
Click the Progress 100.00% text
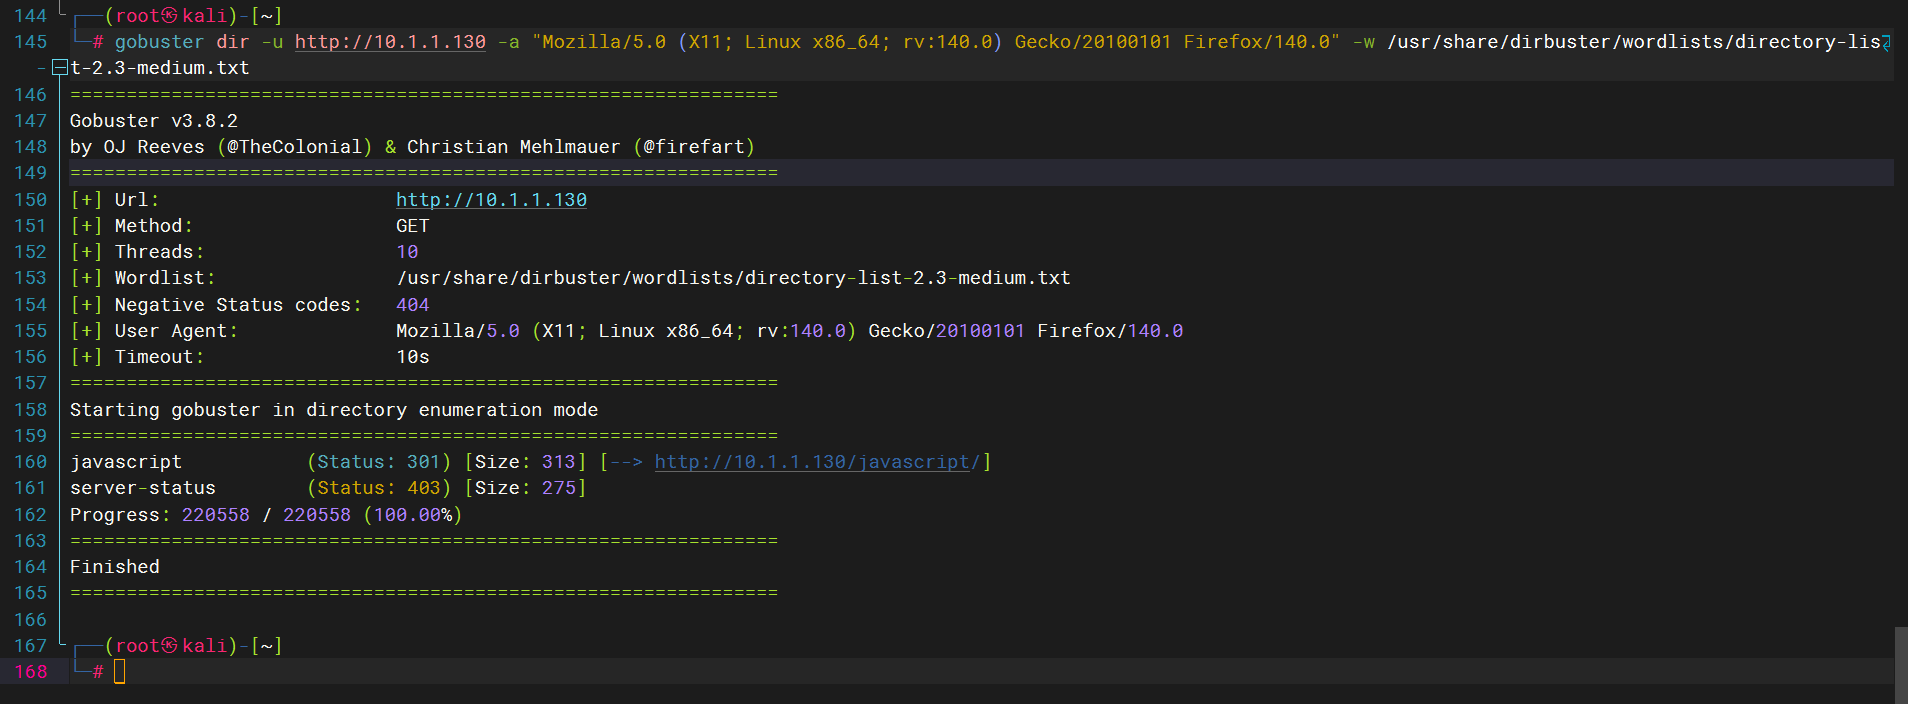click(412, 515)
